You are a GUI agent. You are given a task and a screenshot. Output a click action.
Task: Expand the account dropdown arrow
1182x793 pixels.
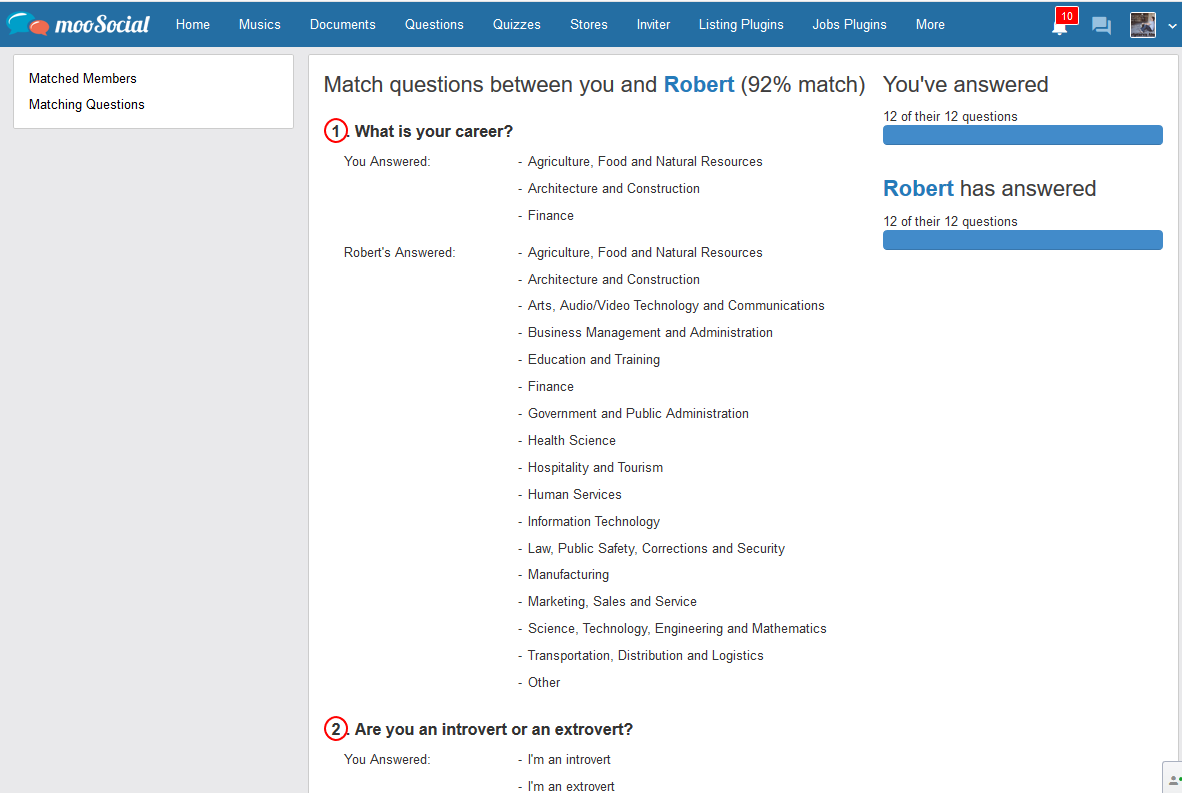coord(1172,26)
